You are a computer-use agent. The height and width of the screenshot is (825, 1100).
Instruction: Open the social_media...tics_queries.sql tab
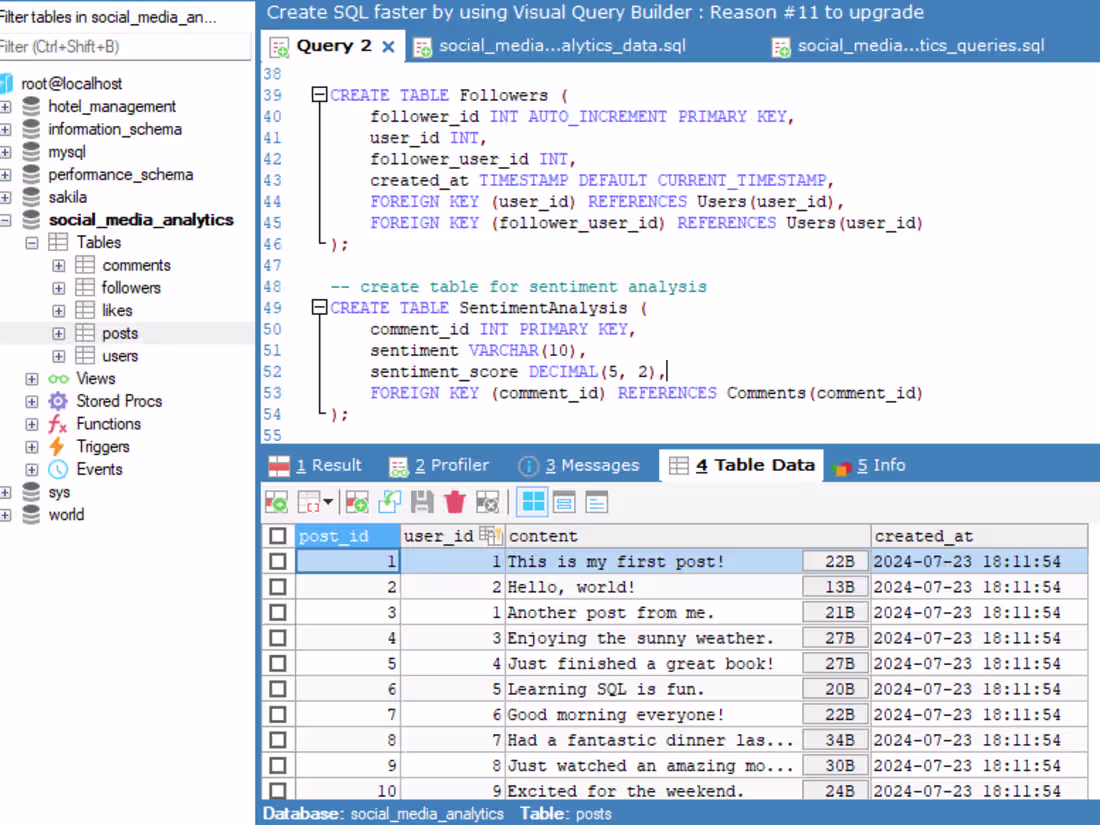click(x=921, y=45)
